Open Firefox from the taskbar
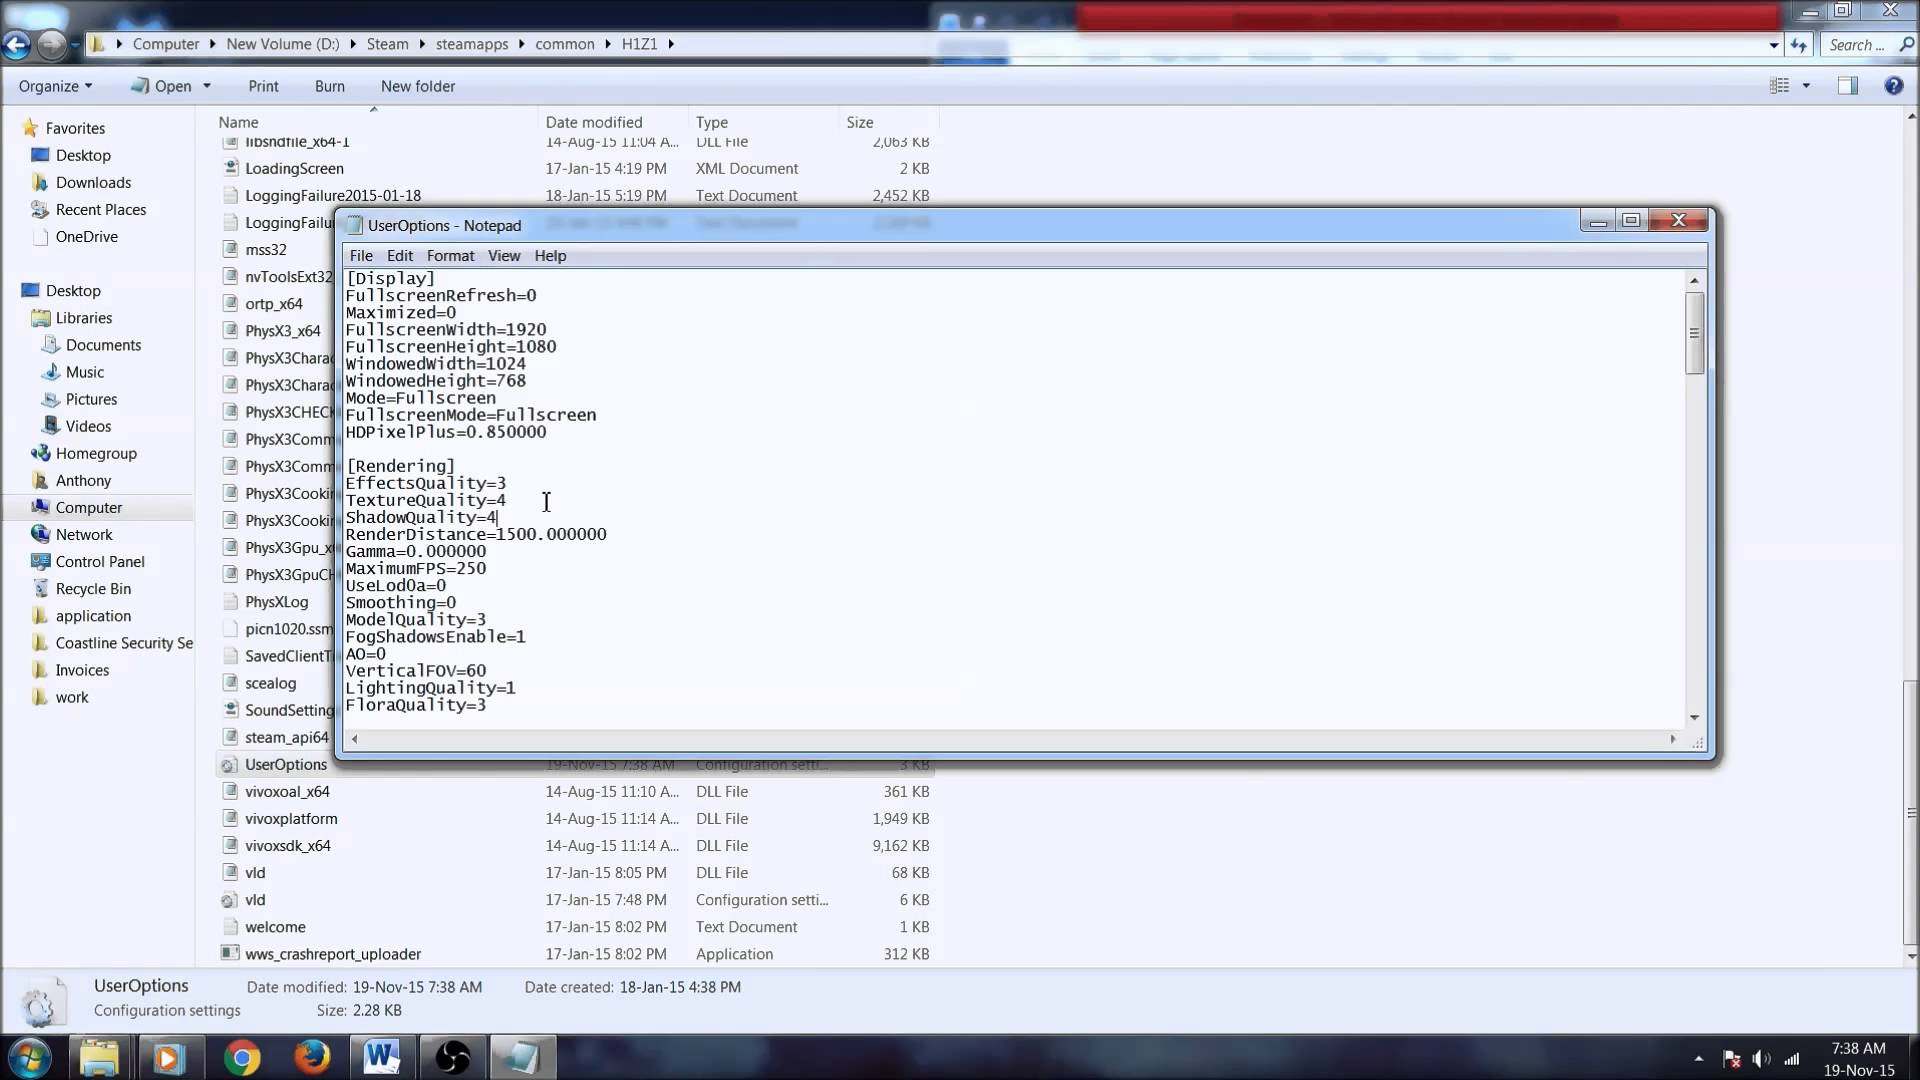The height and width of the screenshot is (1080, 1920). (312, 1057)
